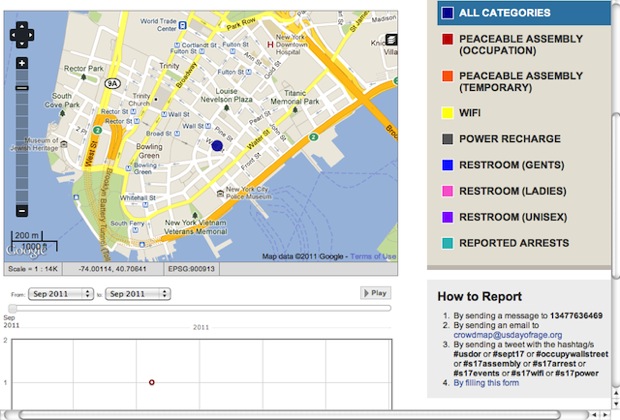
Task: Zoom out with the map minus button
Action: click(22, 210)
